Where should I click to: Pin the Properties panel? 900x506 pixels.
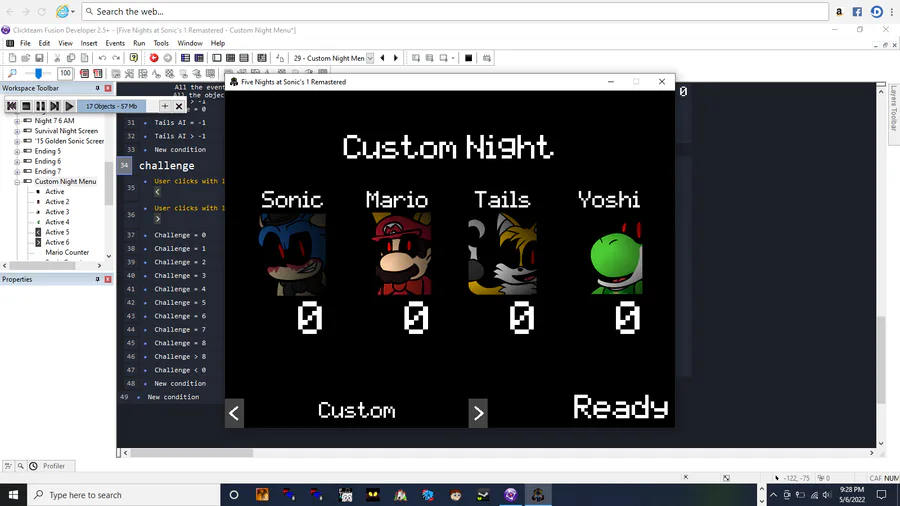pyautogui.click(x=98, y=279)
